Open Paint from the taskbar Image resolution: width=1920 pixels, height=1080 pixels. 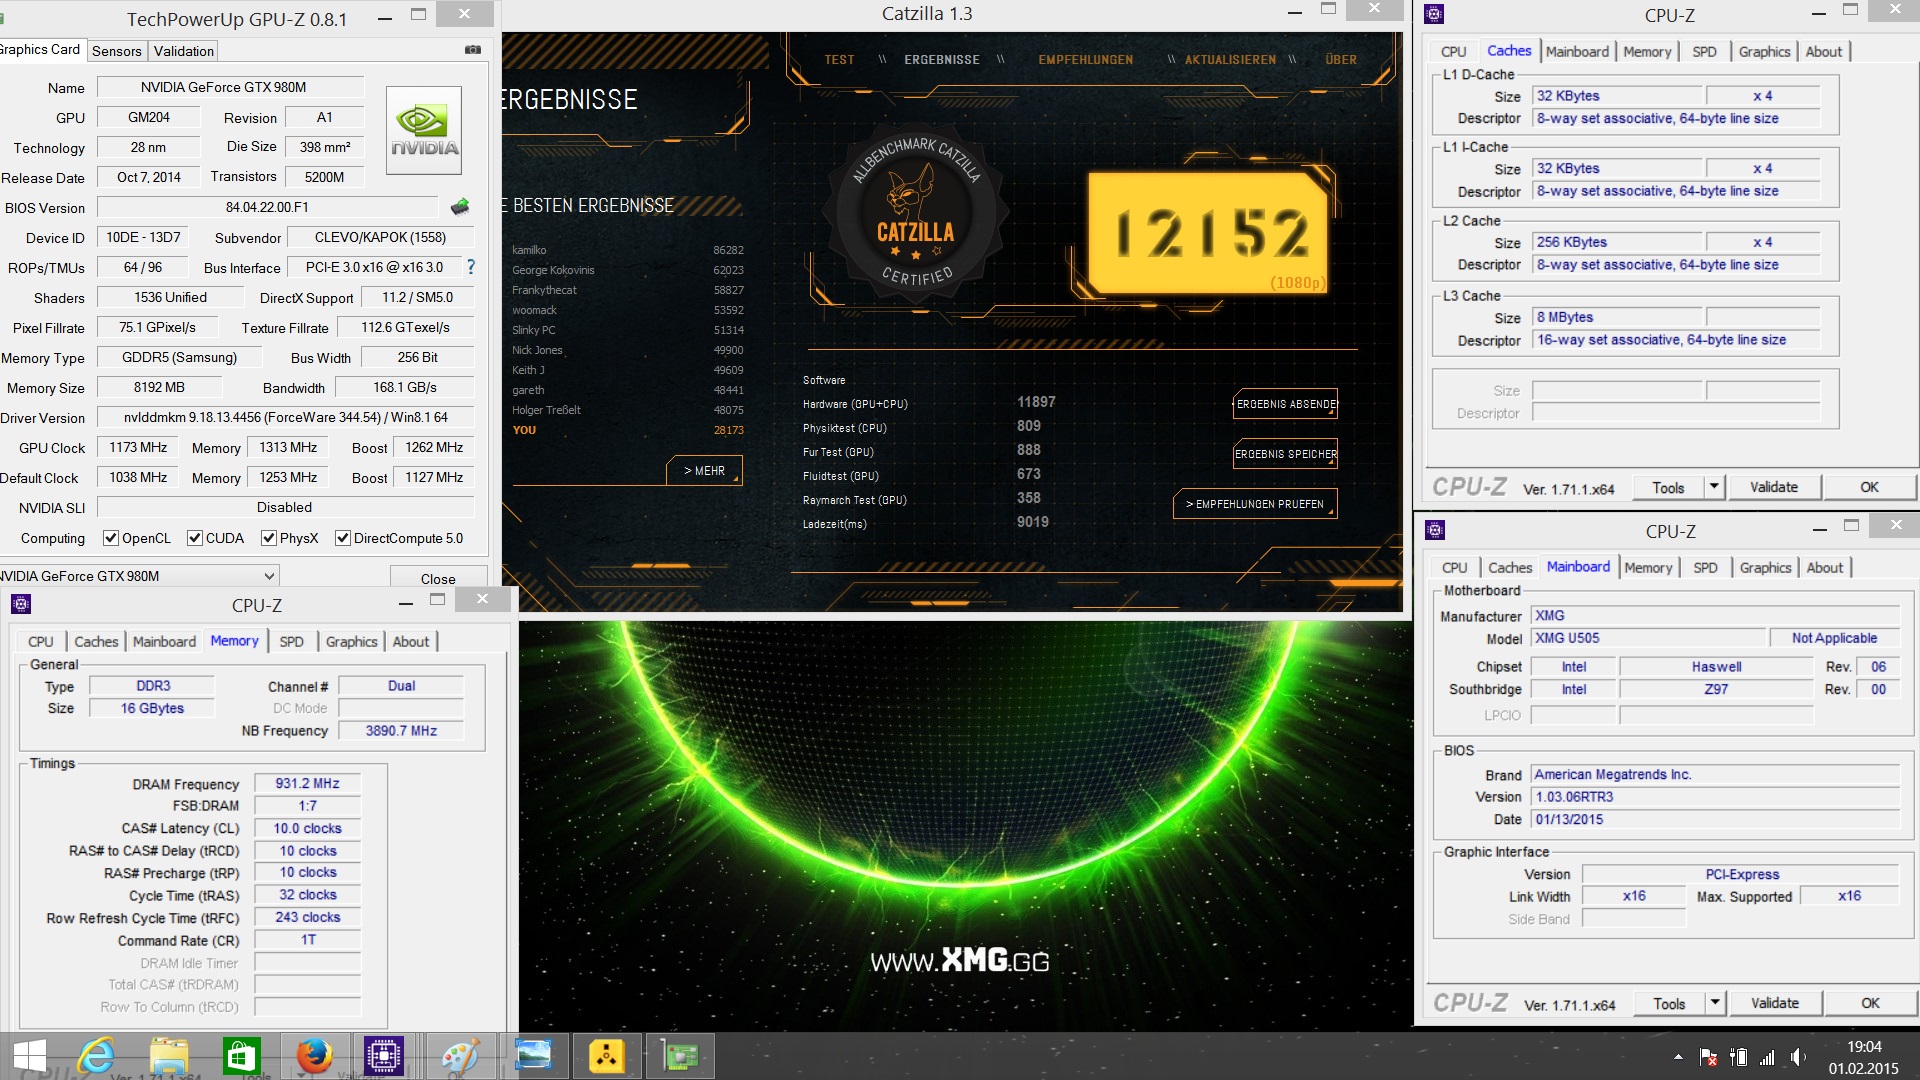tap(459, 1056)
